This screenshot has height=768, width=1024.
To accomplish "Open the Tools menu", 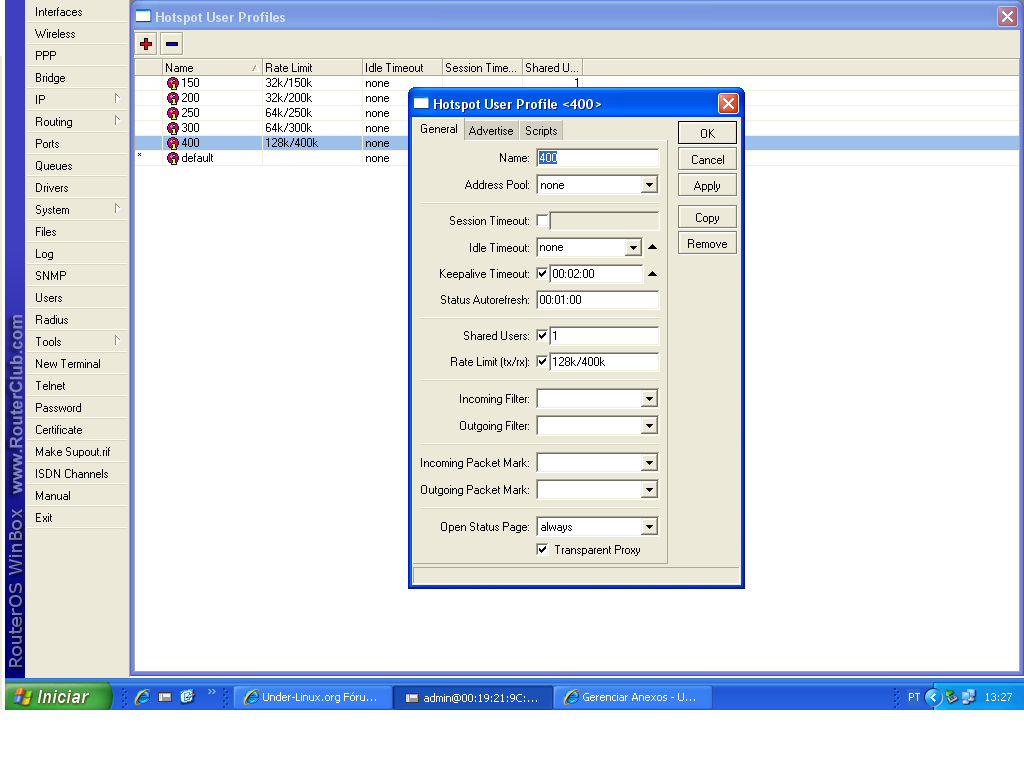I will click(77, 342).
